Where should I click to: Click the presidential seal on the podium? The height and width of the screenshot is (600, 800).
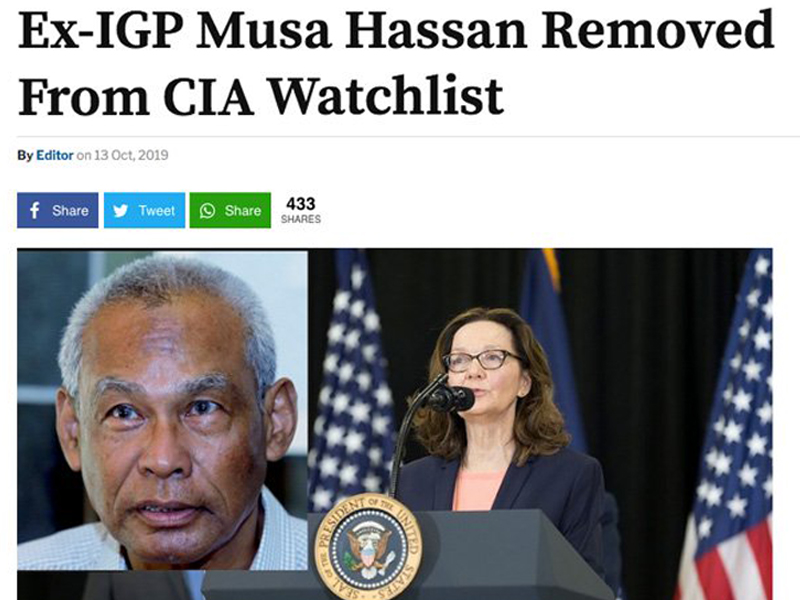coord(368,547)
